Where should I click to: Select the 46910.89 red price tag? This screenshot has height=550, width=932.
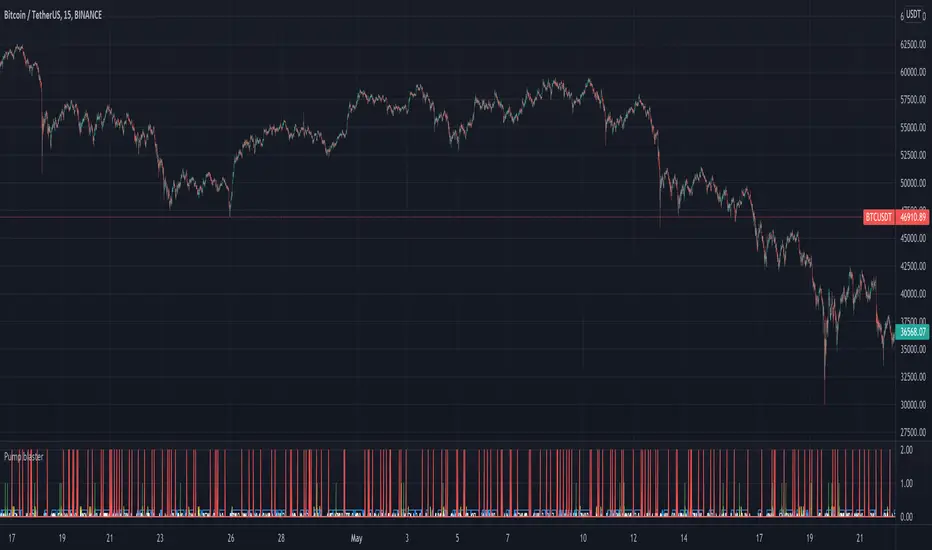pos(912,216)
